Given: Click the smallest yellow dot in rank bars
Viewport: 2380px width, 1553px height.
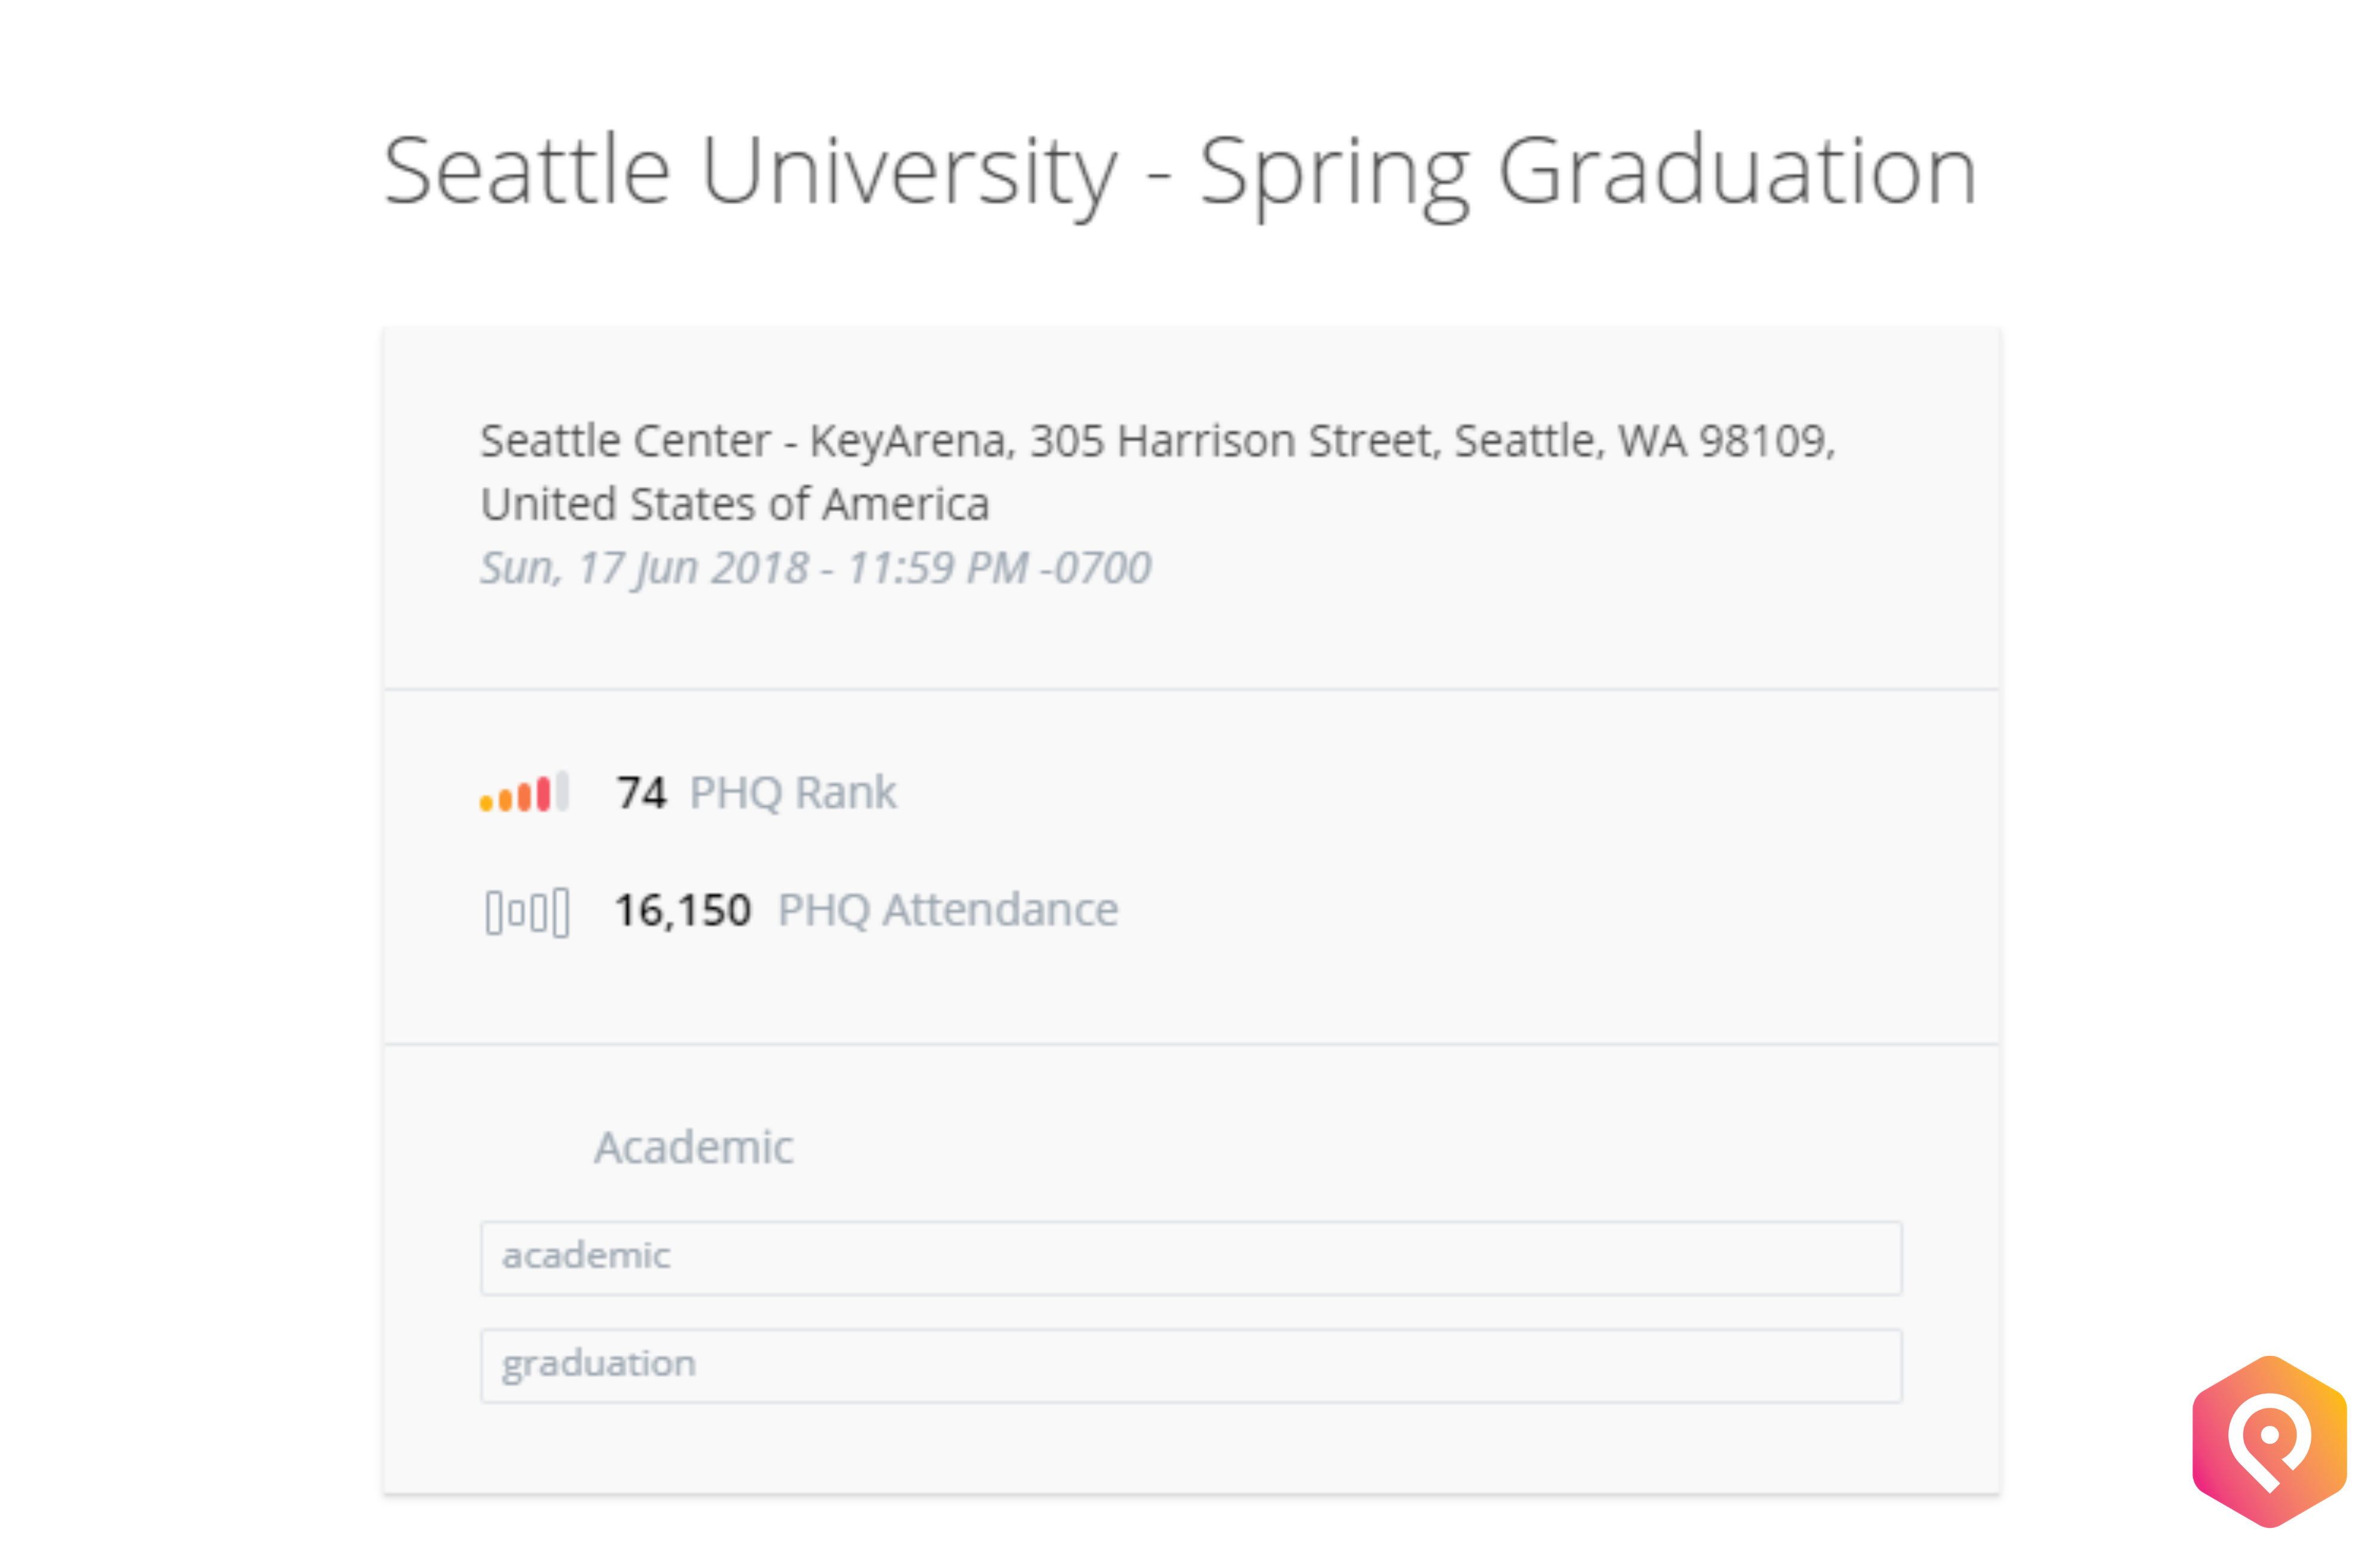Looking at the screenshot, I should click(487, 802).
